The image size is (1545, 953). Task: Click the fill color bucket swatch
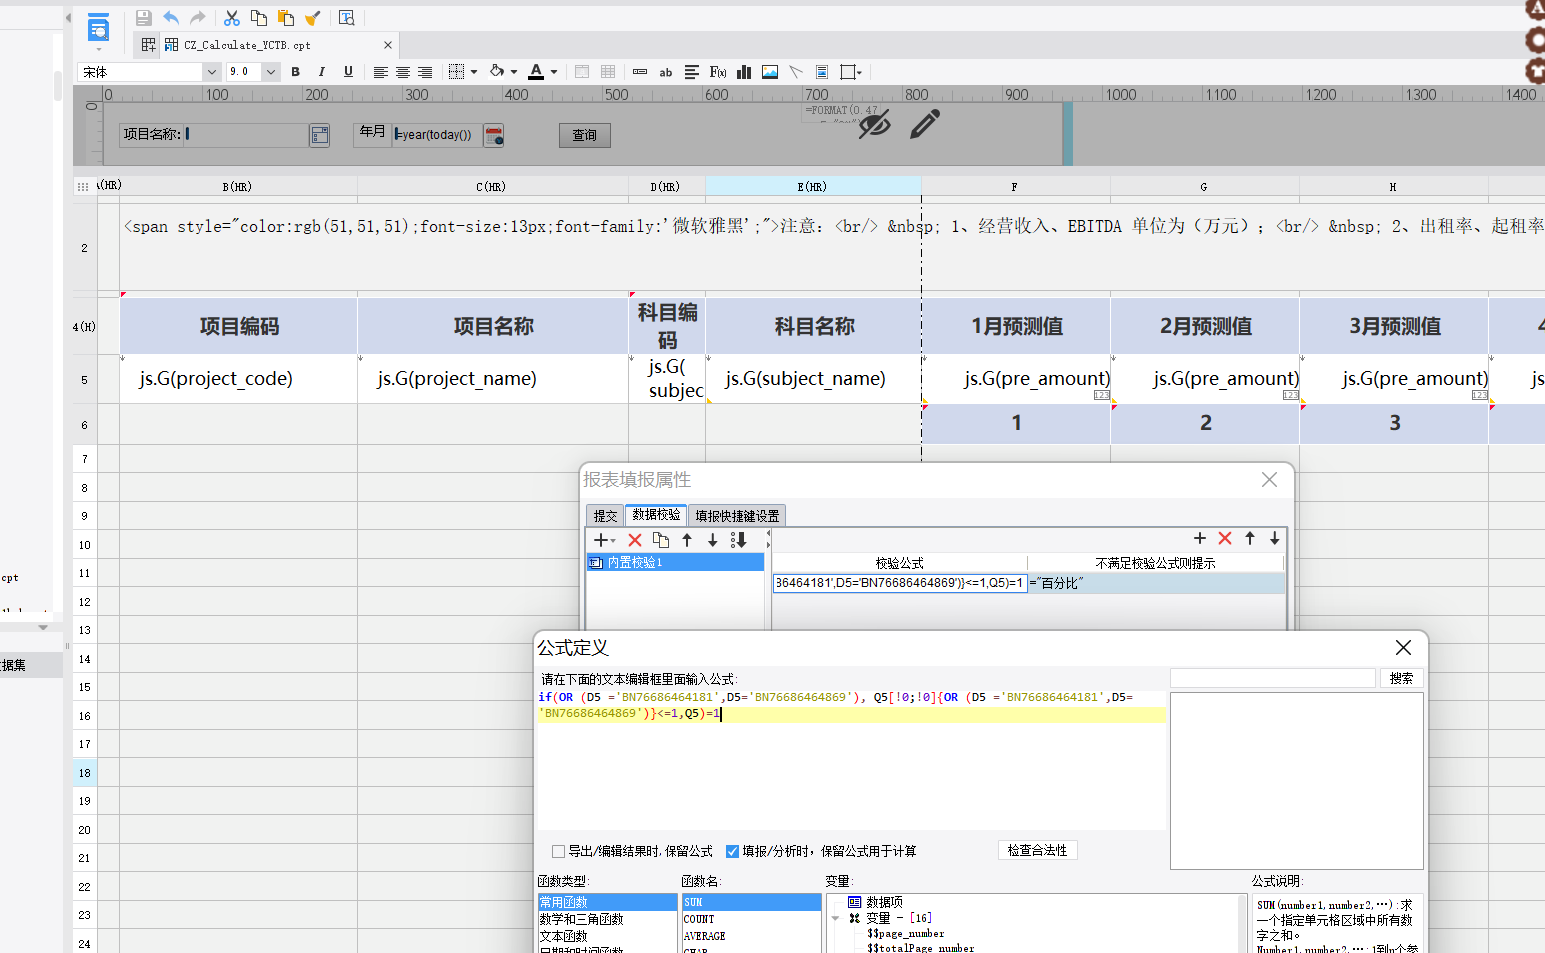pyautogui.click(x=497, y=72)
